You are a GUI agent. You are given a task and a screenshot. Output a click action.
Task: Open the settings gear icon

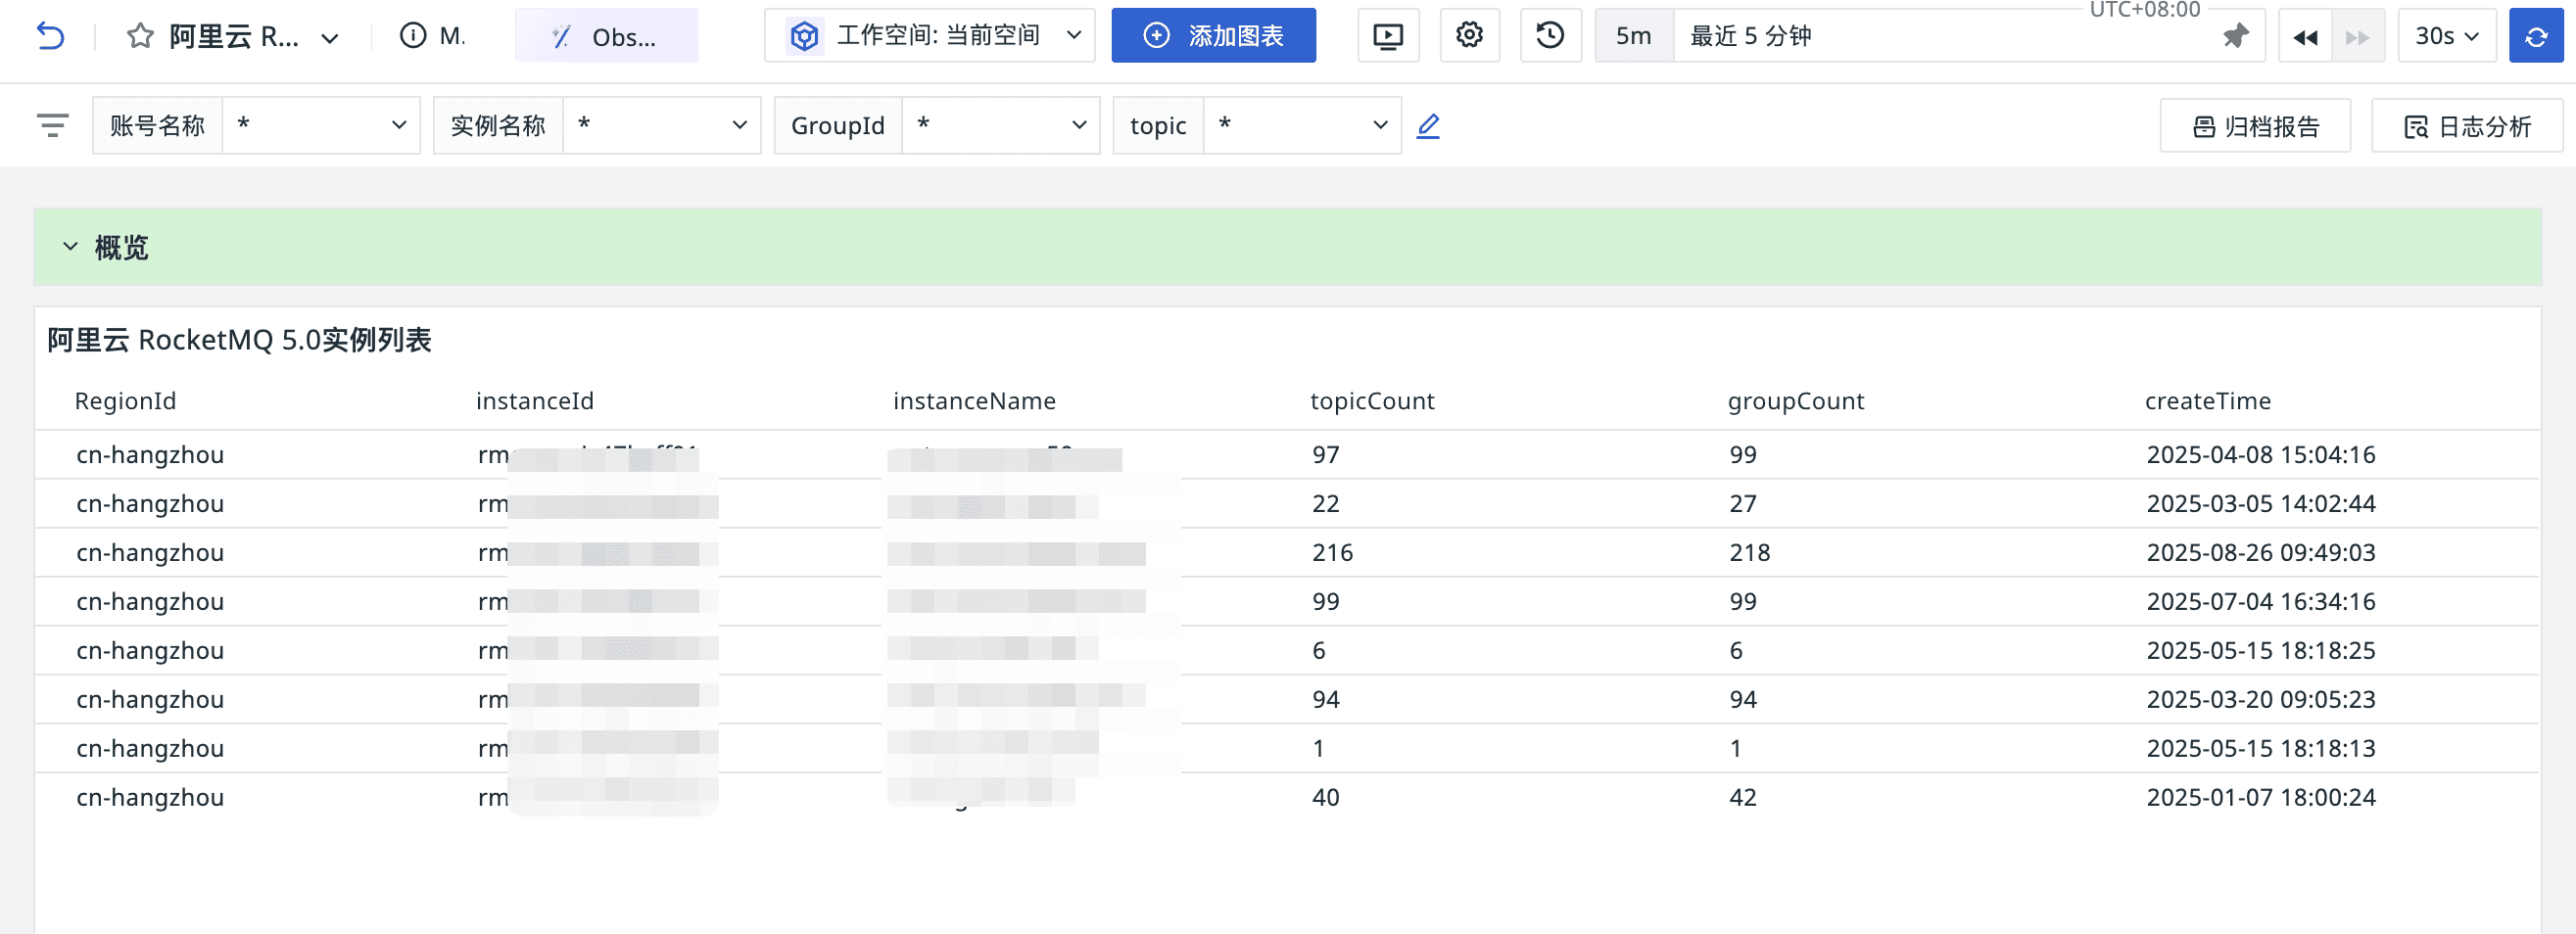point(1469,36)
